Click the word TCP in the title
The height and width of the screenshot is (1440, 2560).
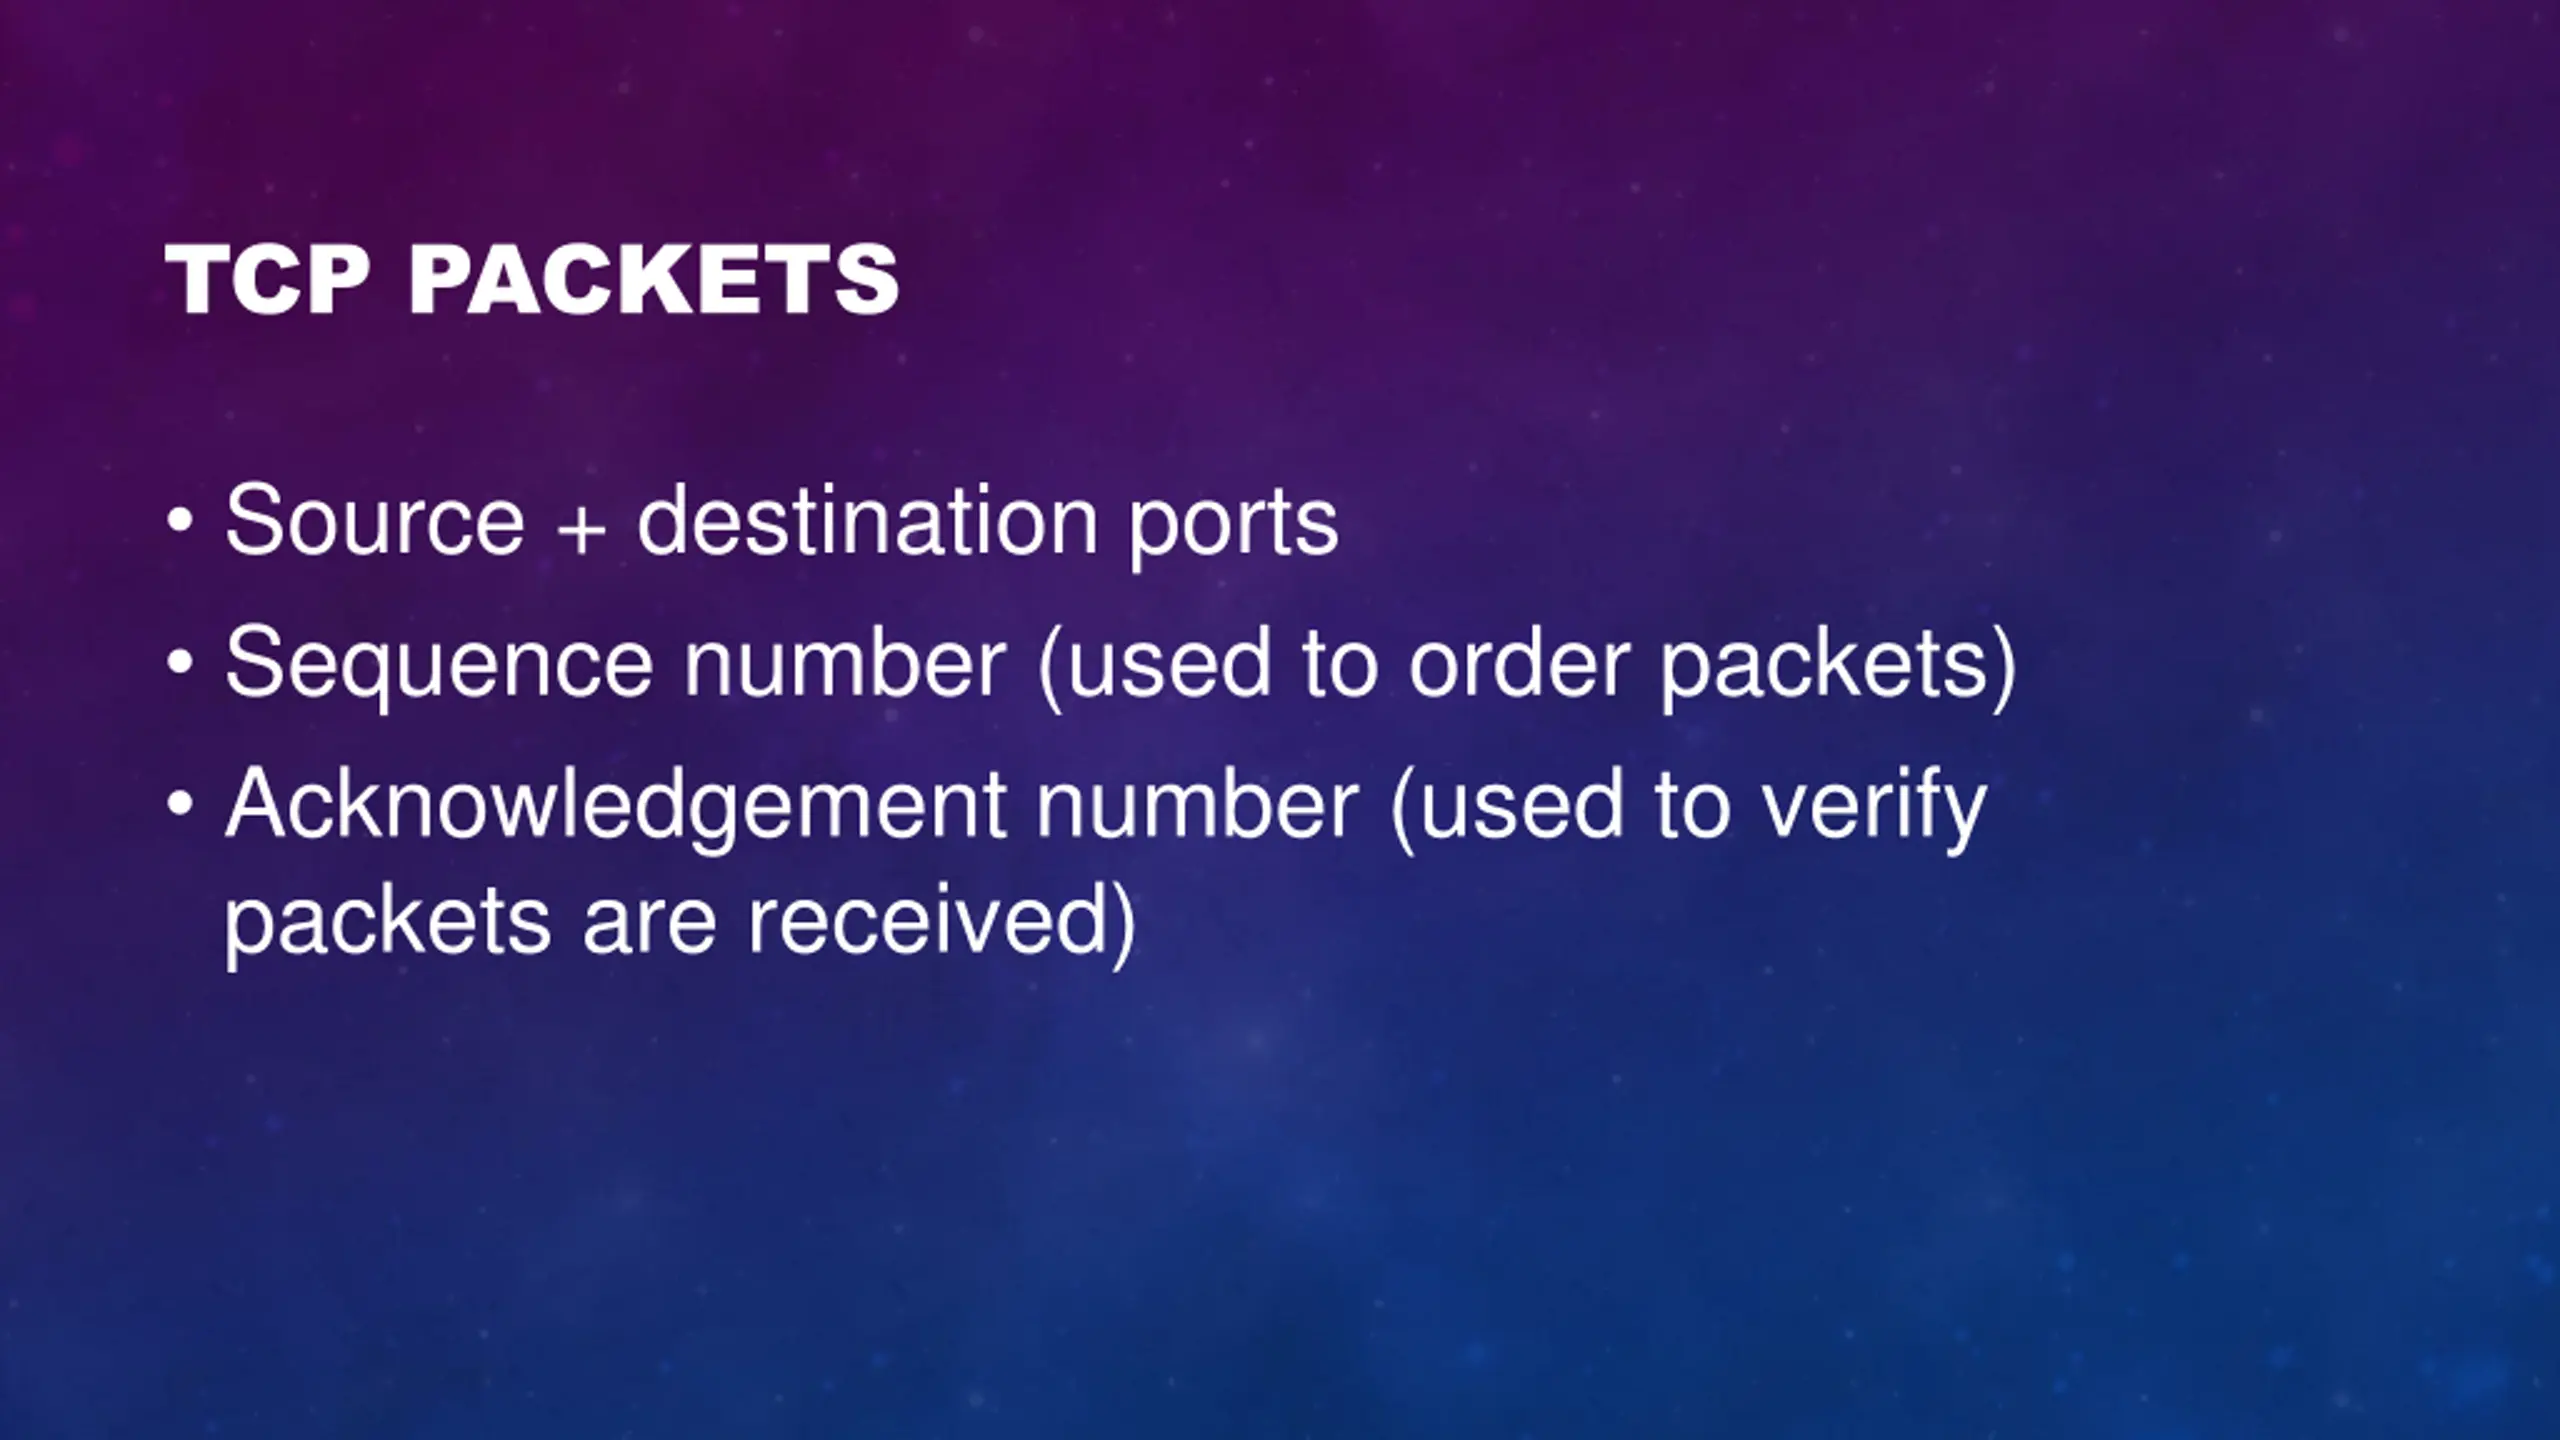point(267,280)
